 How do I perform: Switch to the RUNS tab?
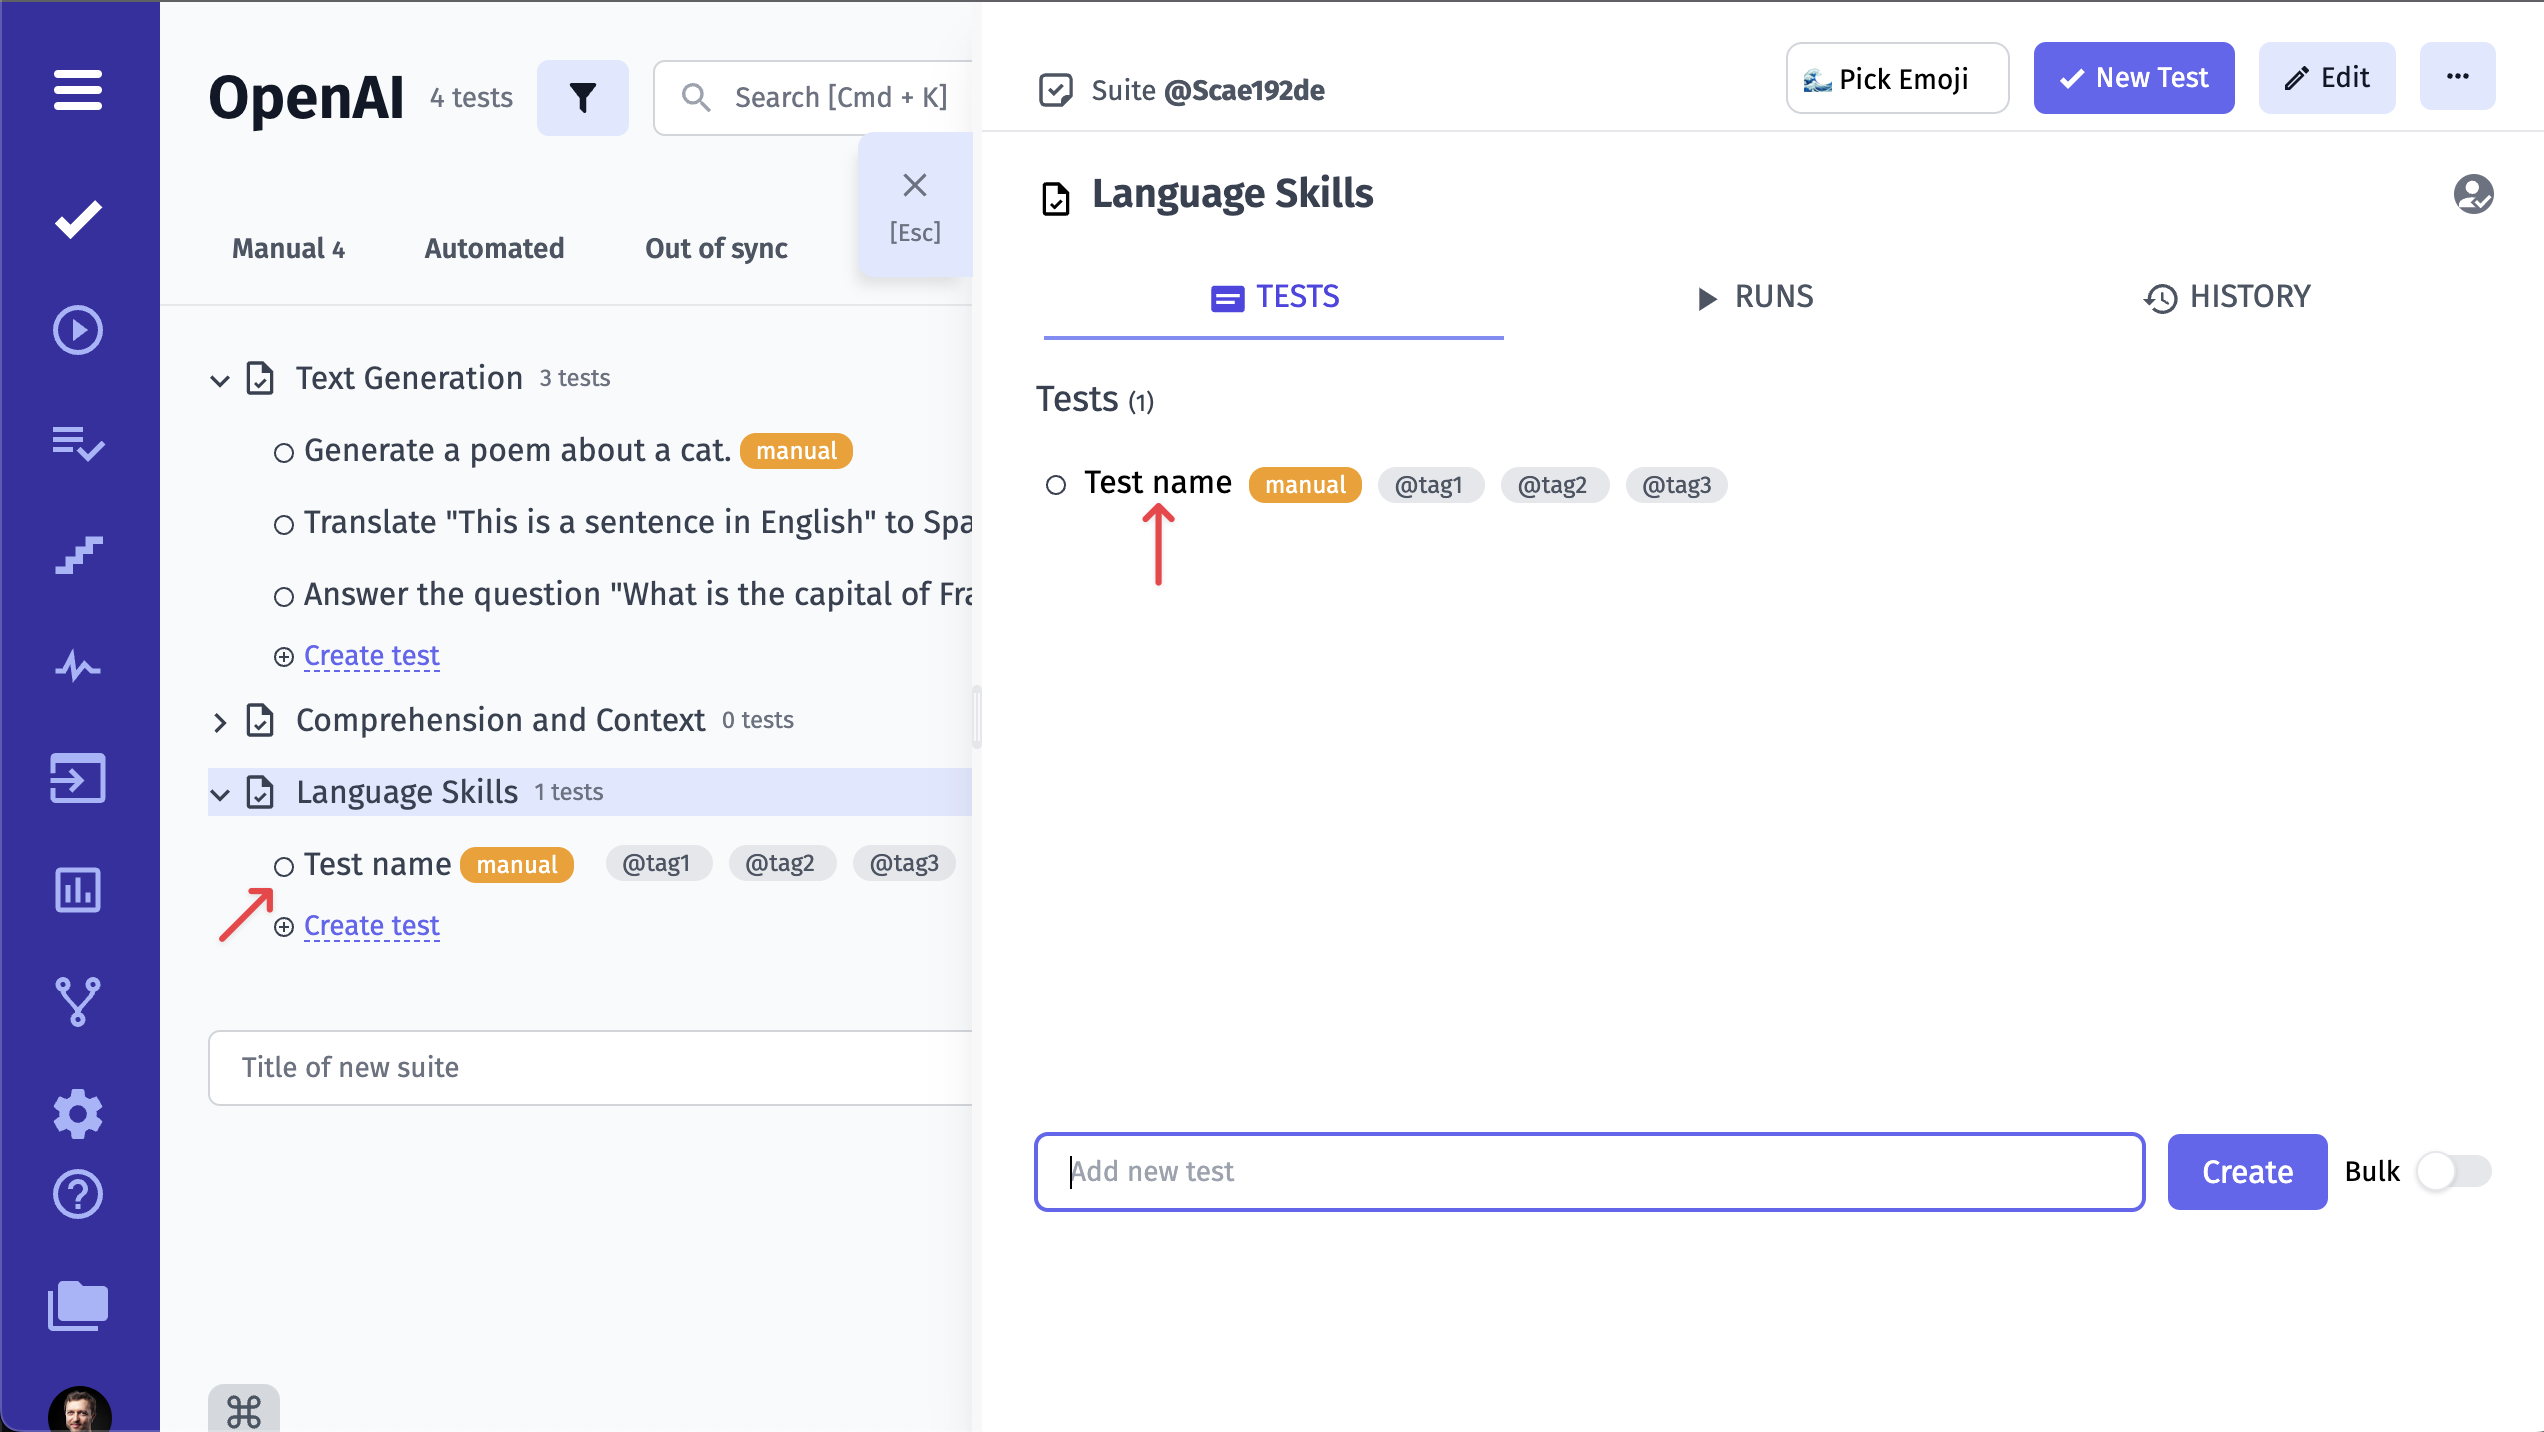(x=1752, y=297)
